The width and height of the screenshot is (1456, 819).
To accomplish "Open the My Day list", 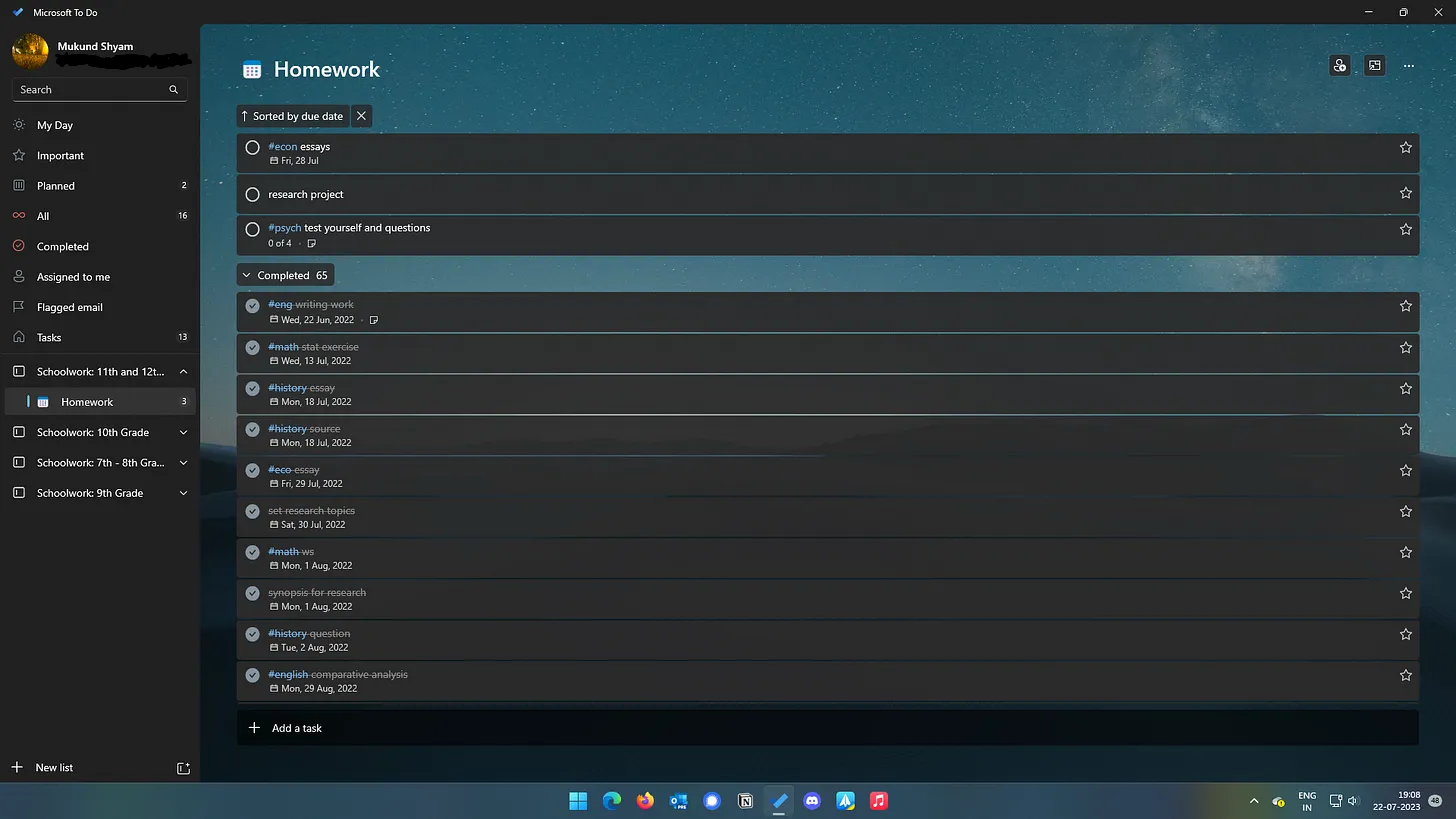I will coord(55,126).
